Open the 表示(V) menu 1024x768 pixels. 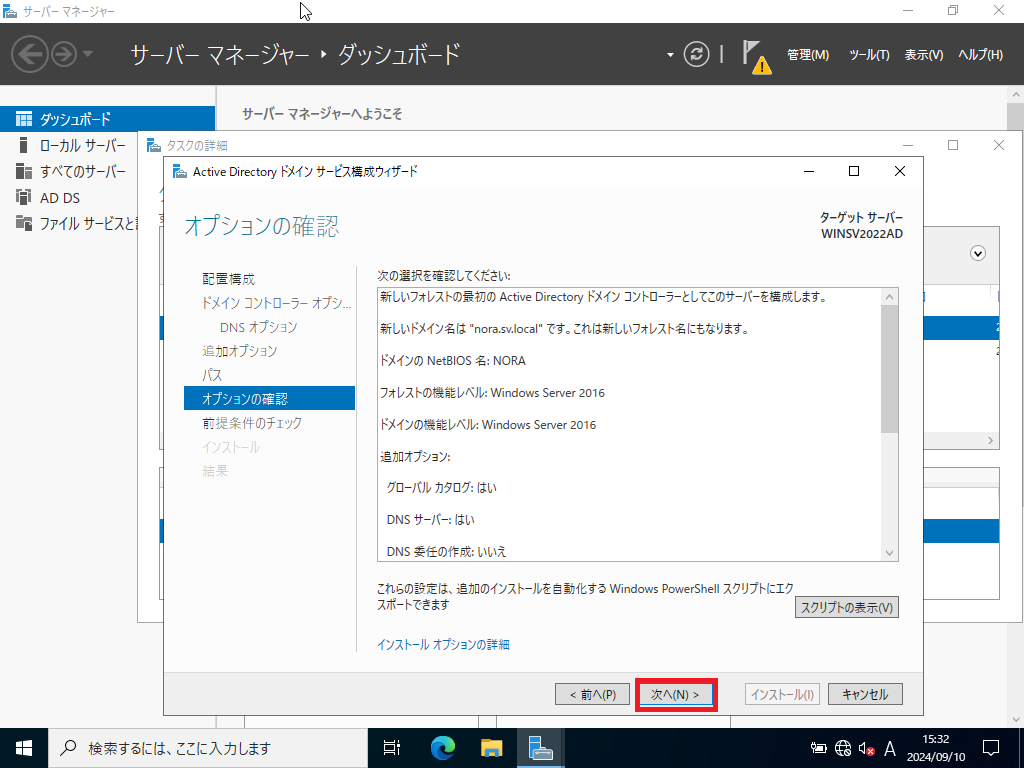[923, 55]
